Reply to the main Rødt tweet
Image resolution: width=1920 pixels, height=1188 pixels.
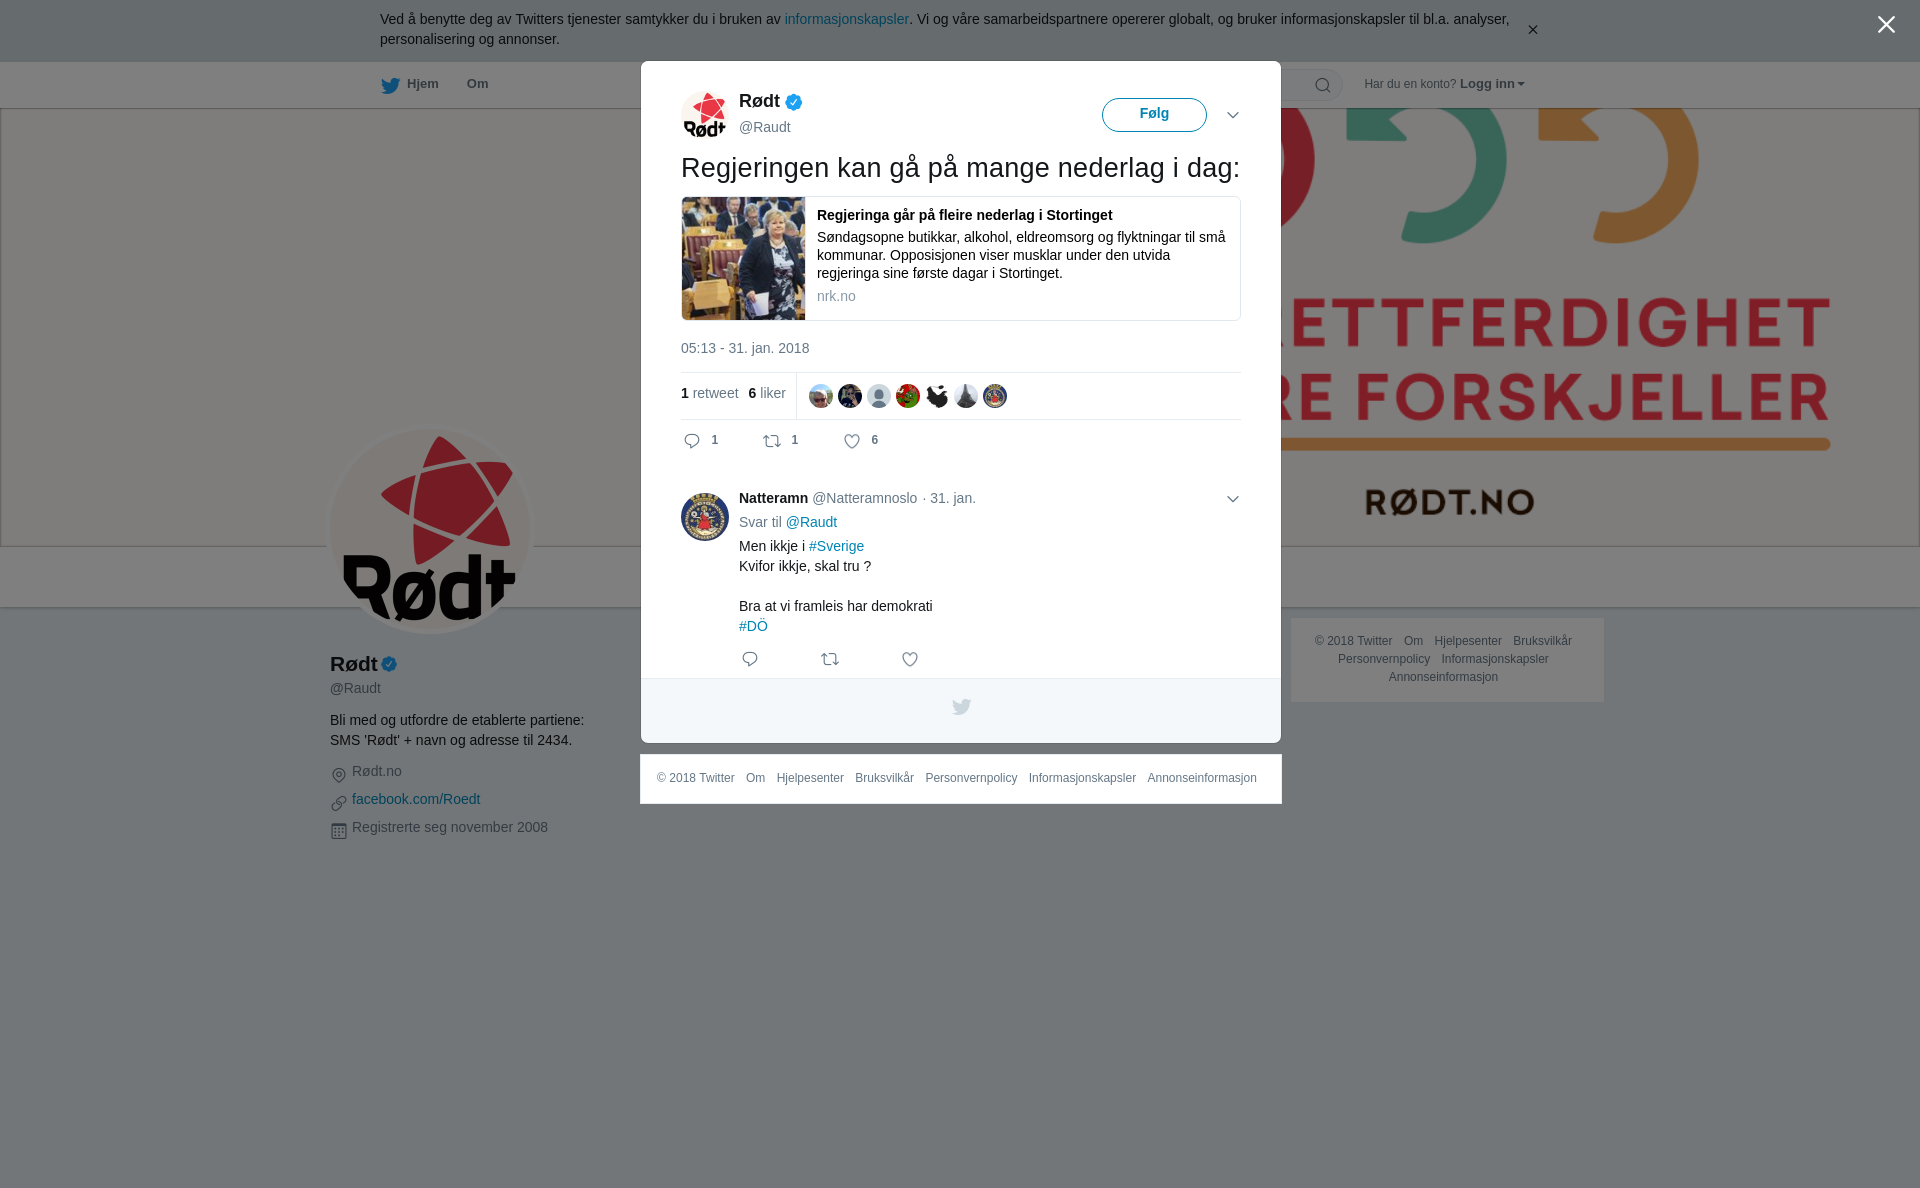coord(700,441)
